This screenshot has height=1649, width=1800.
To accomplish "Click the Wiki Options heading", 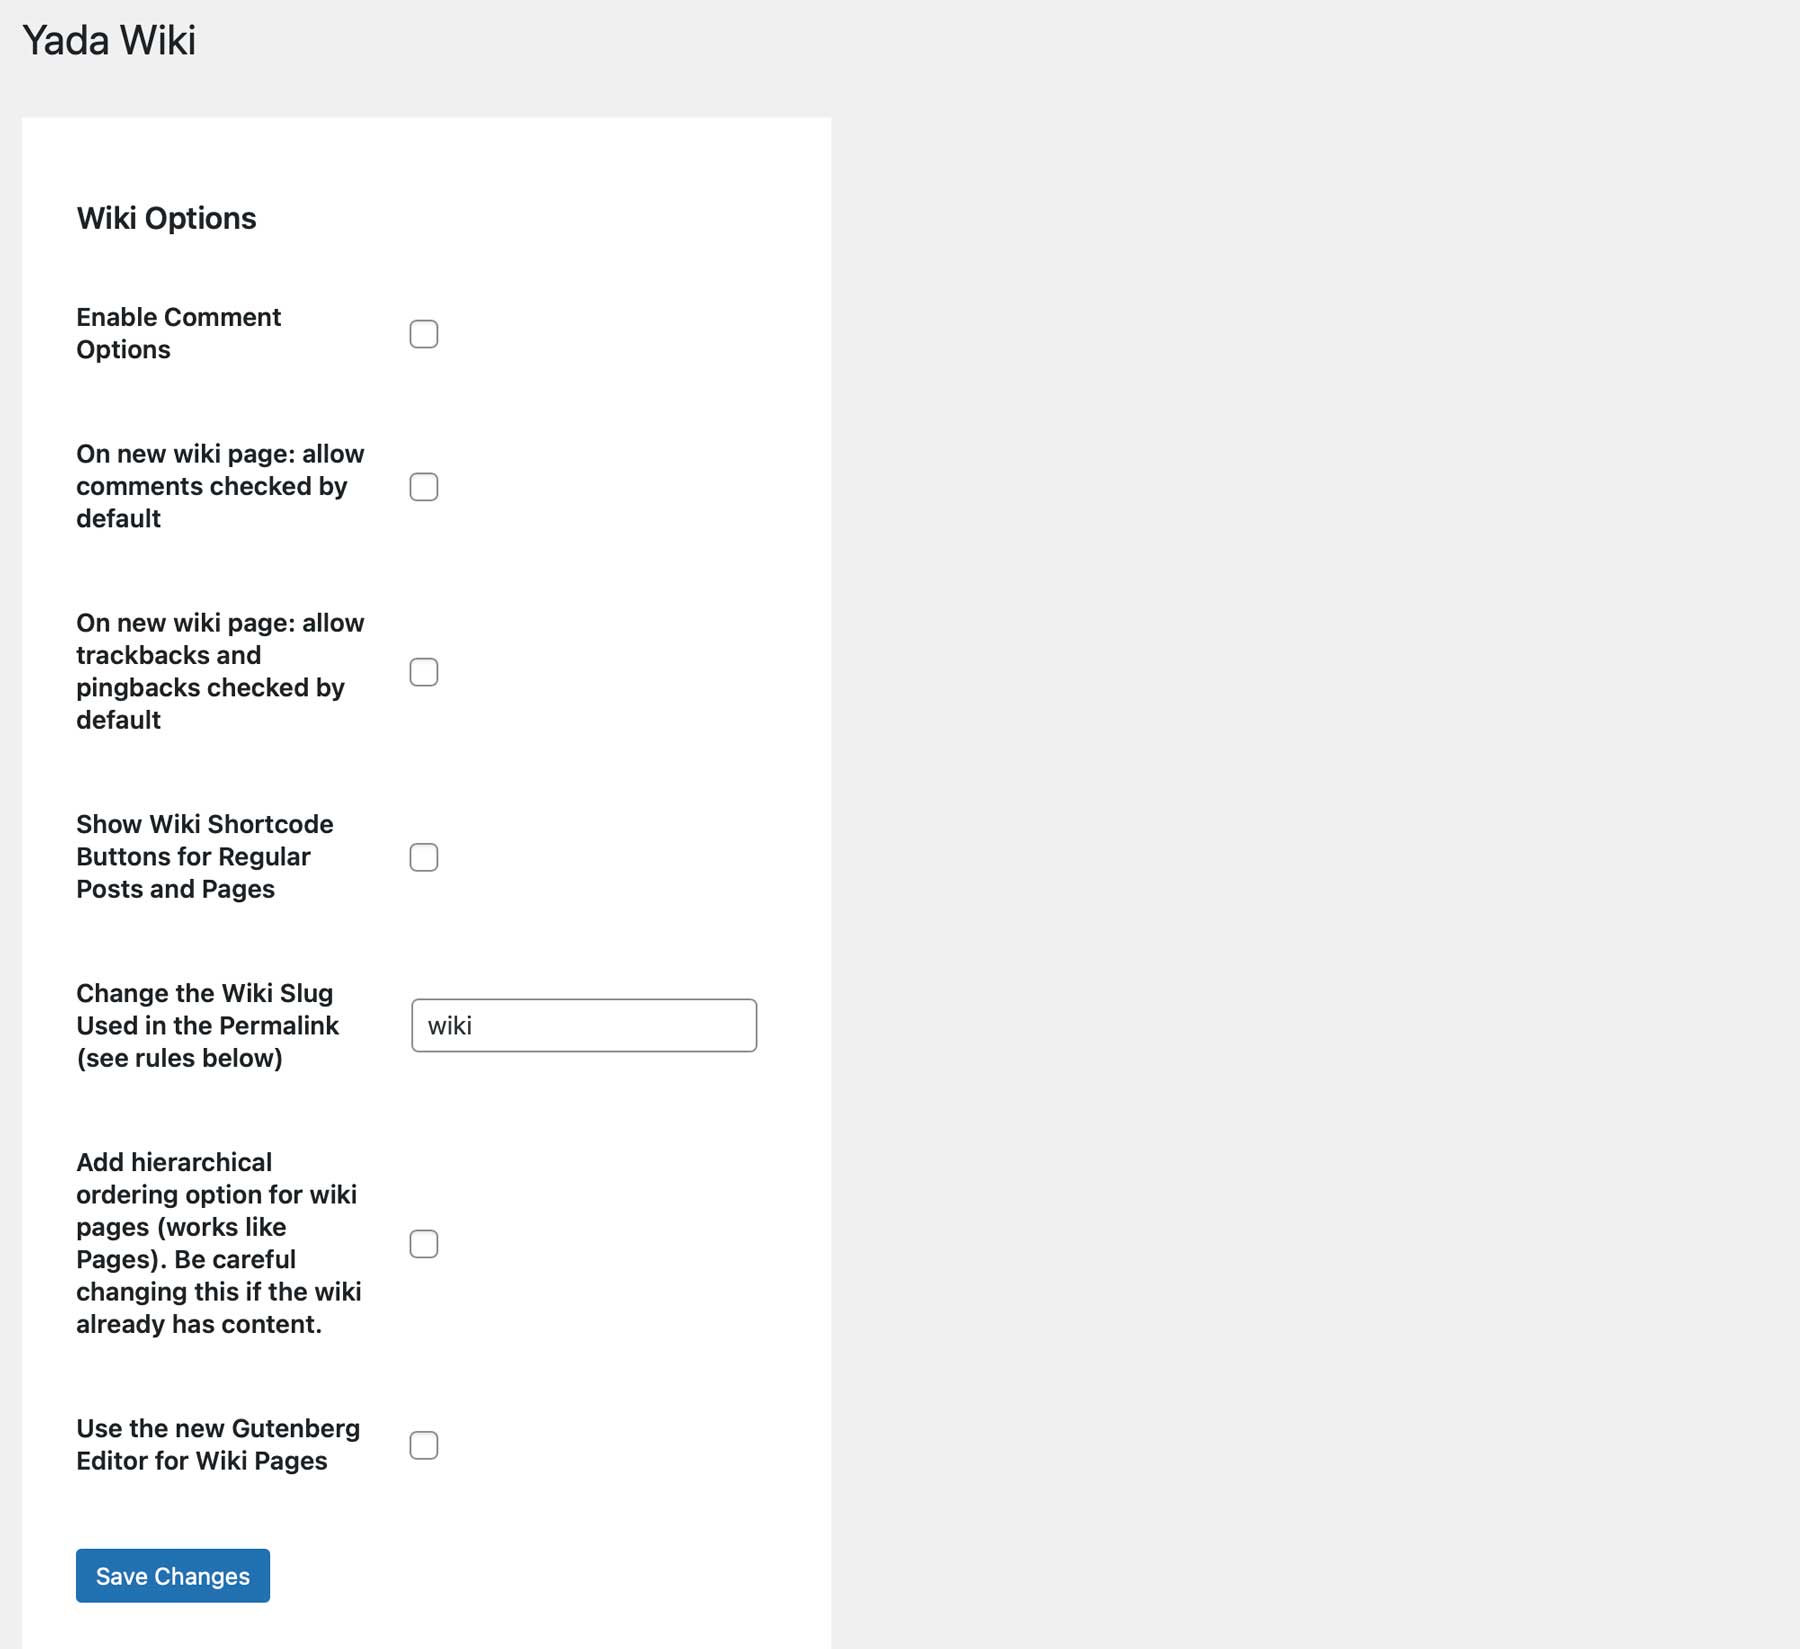I will point(166,218).
